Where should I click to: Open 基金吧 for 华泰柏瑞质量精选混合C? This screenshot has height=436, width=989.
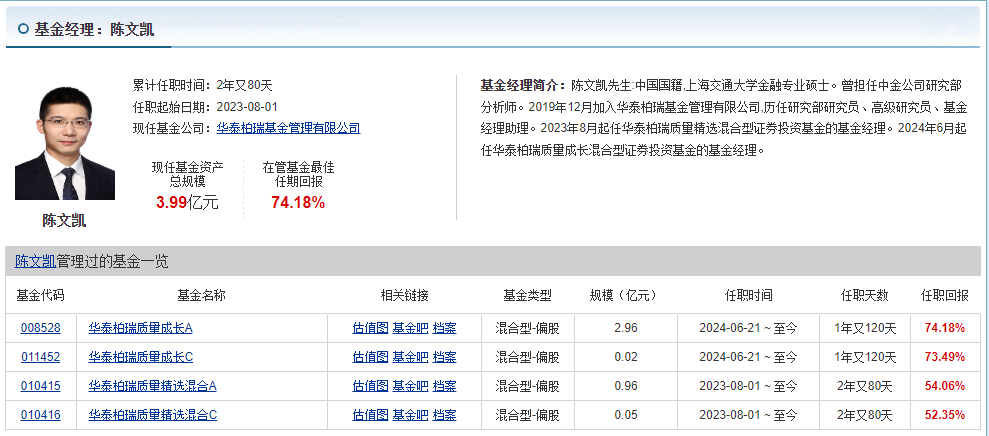410,415
